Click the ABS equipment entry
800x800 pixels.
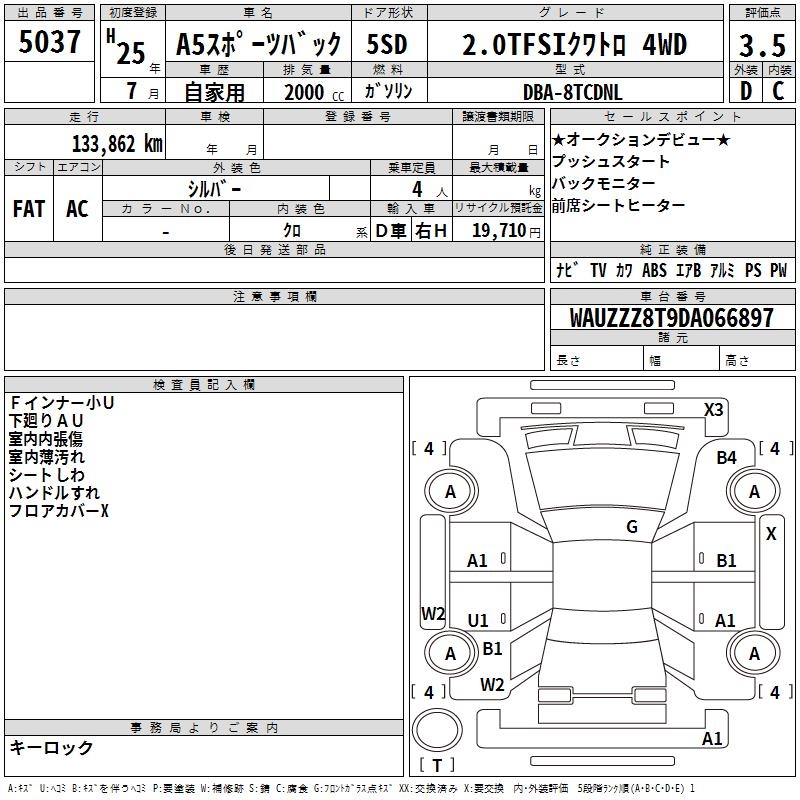click(654, 270)
